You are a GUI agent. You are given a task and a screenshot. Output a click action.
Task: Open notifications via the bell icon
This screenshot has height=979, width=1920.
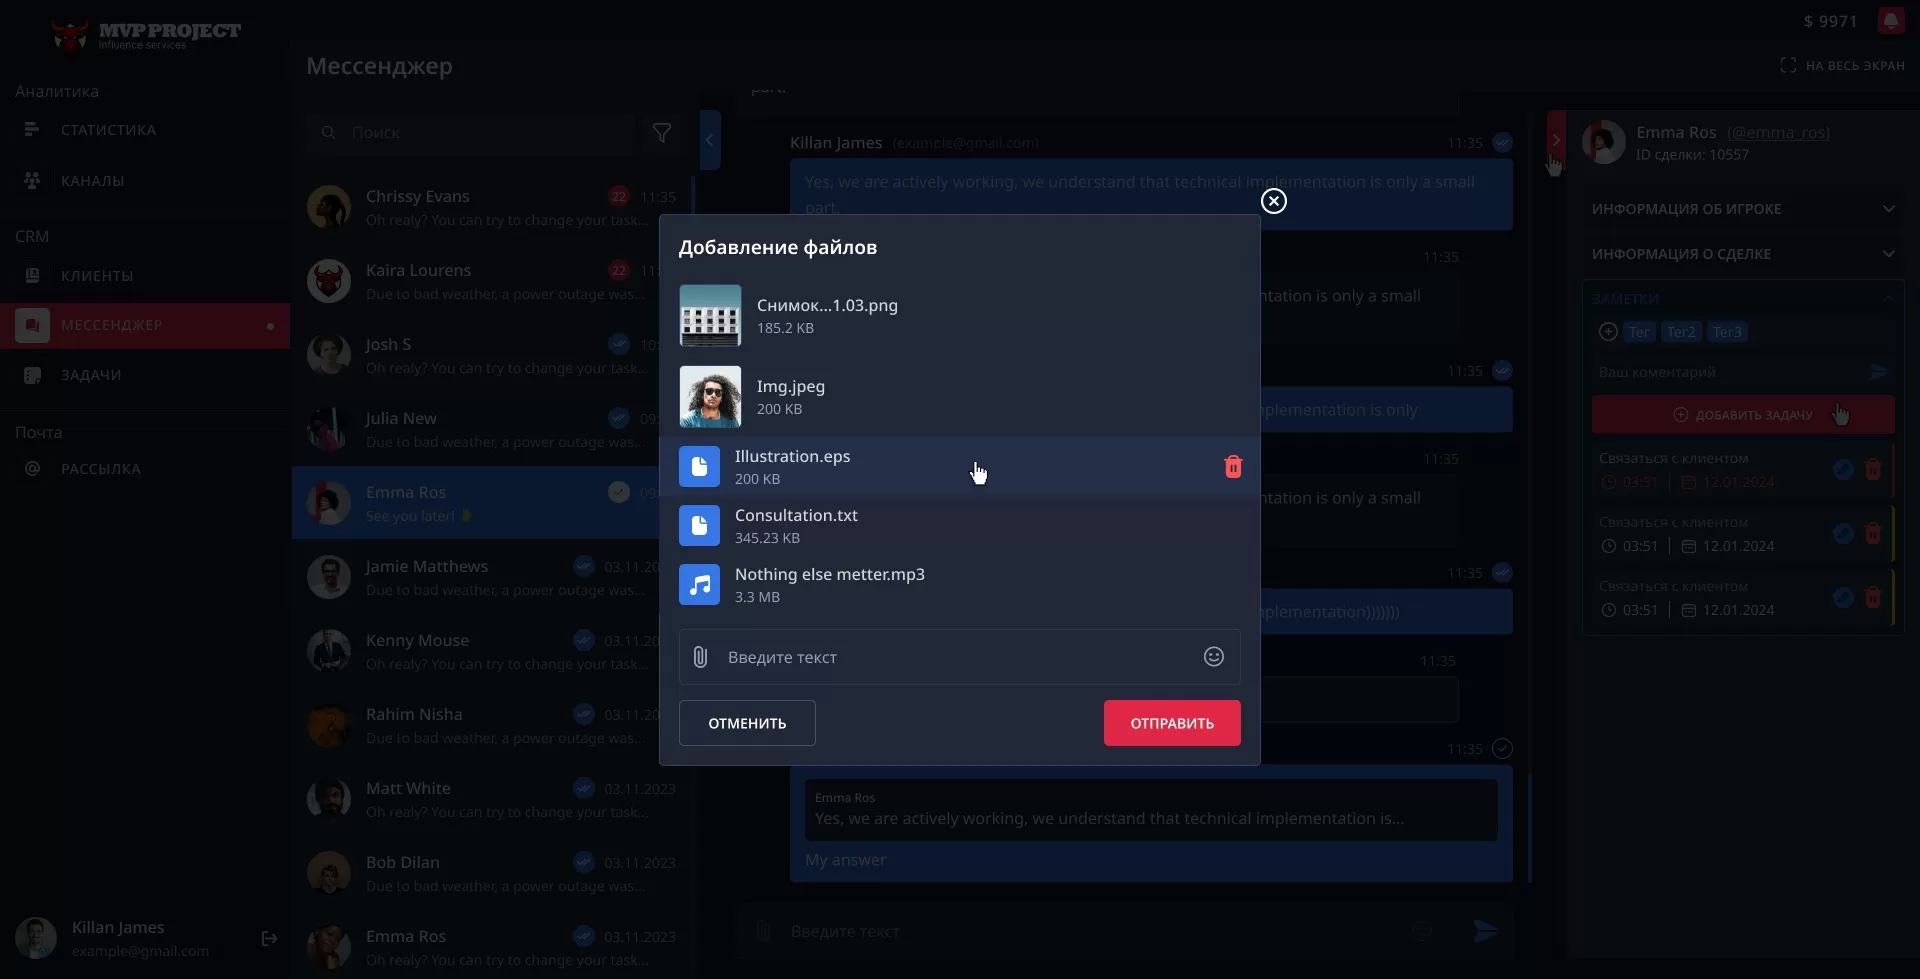1892,20
